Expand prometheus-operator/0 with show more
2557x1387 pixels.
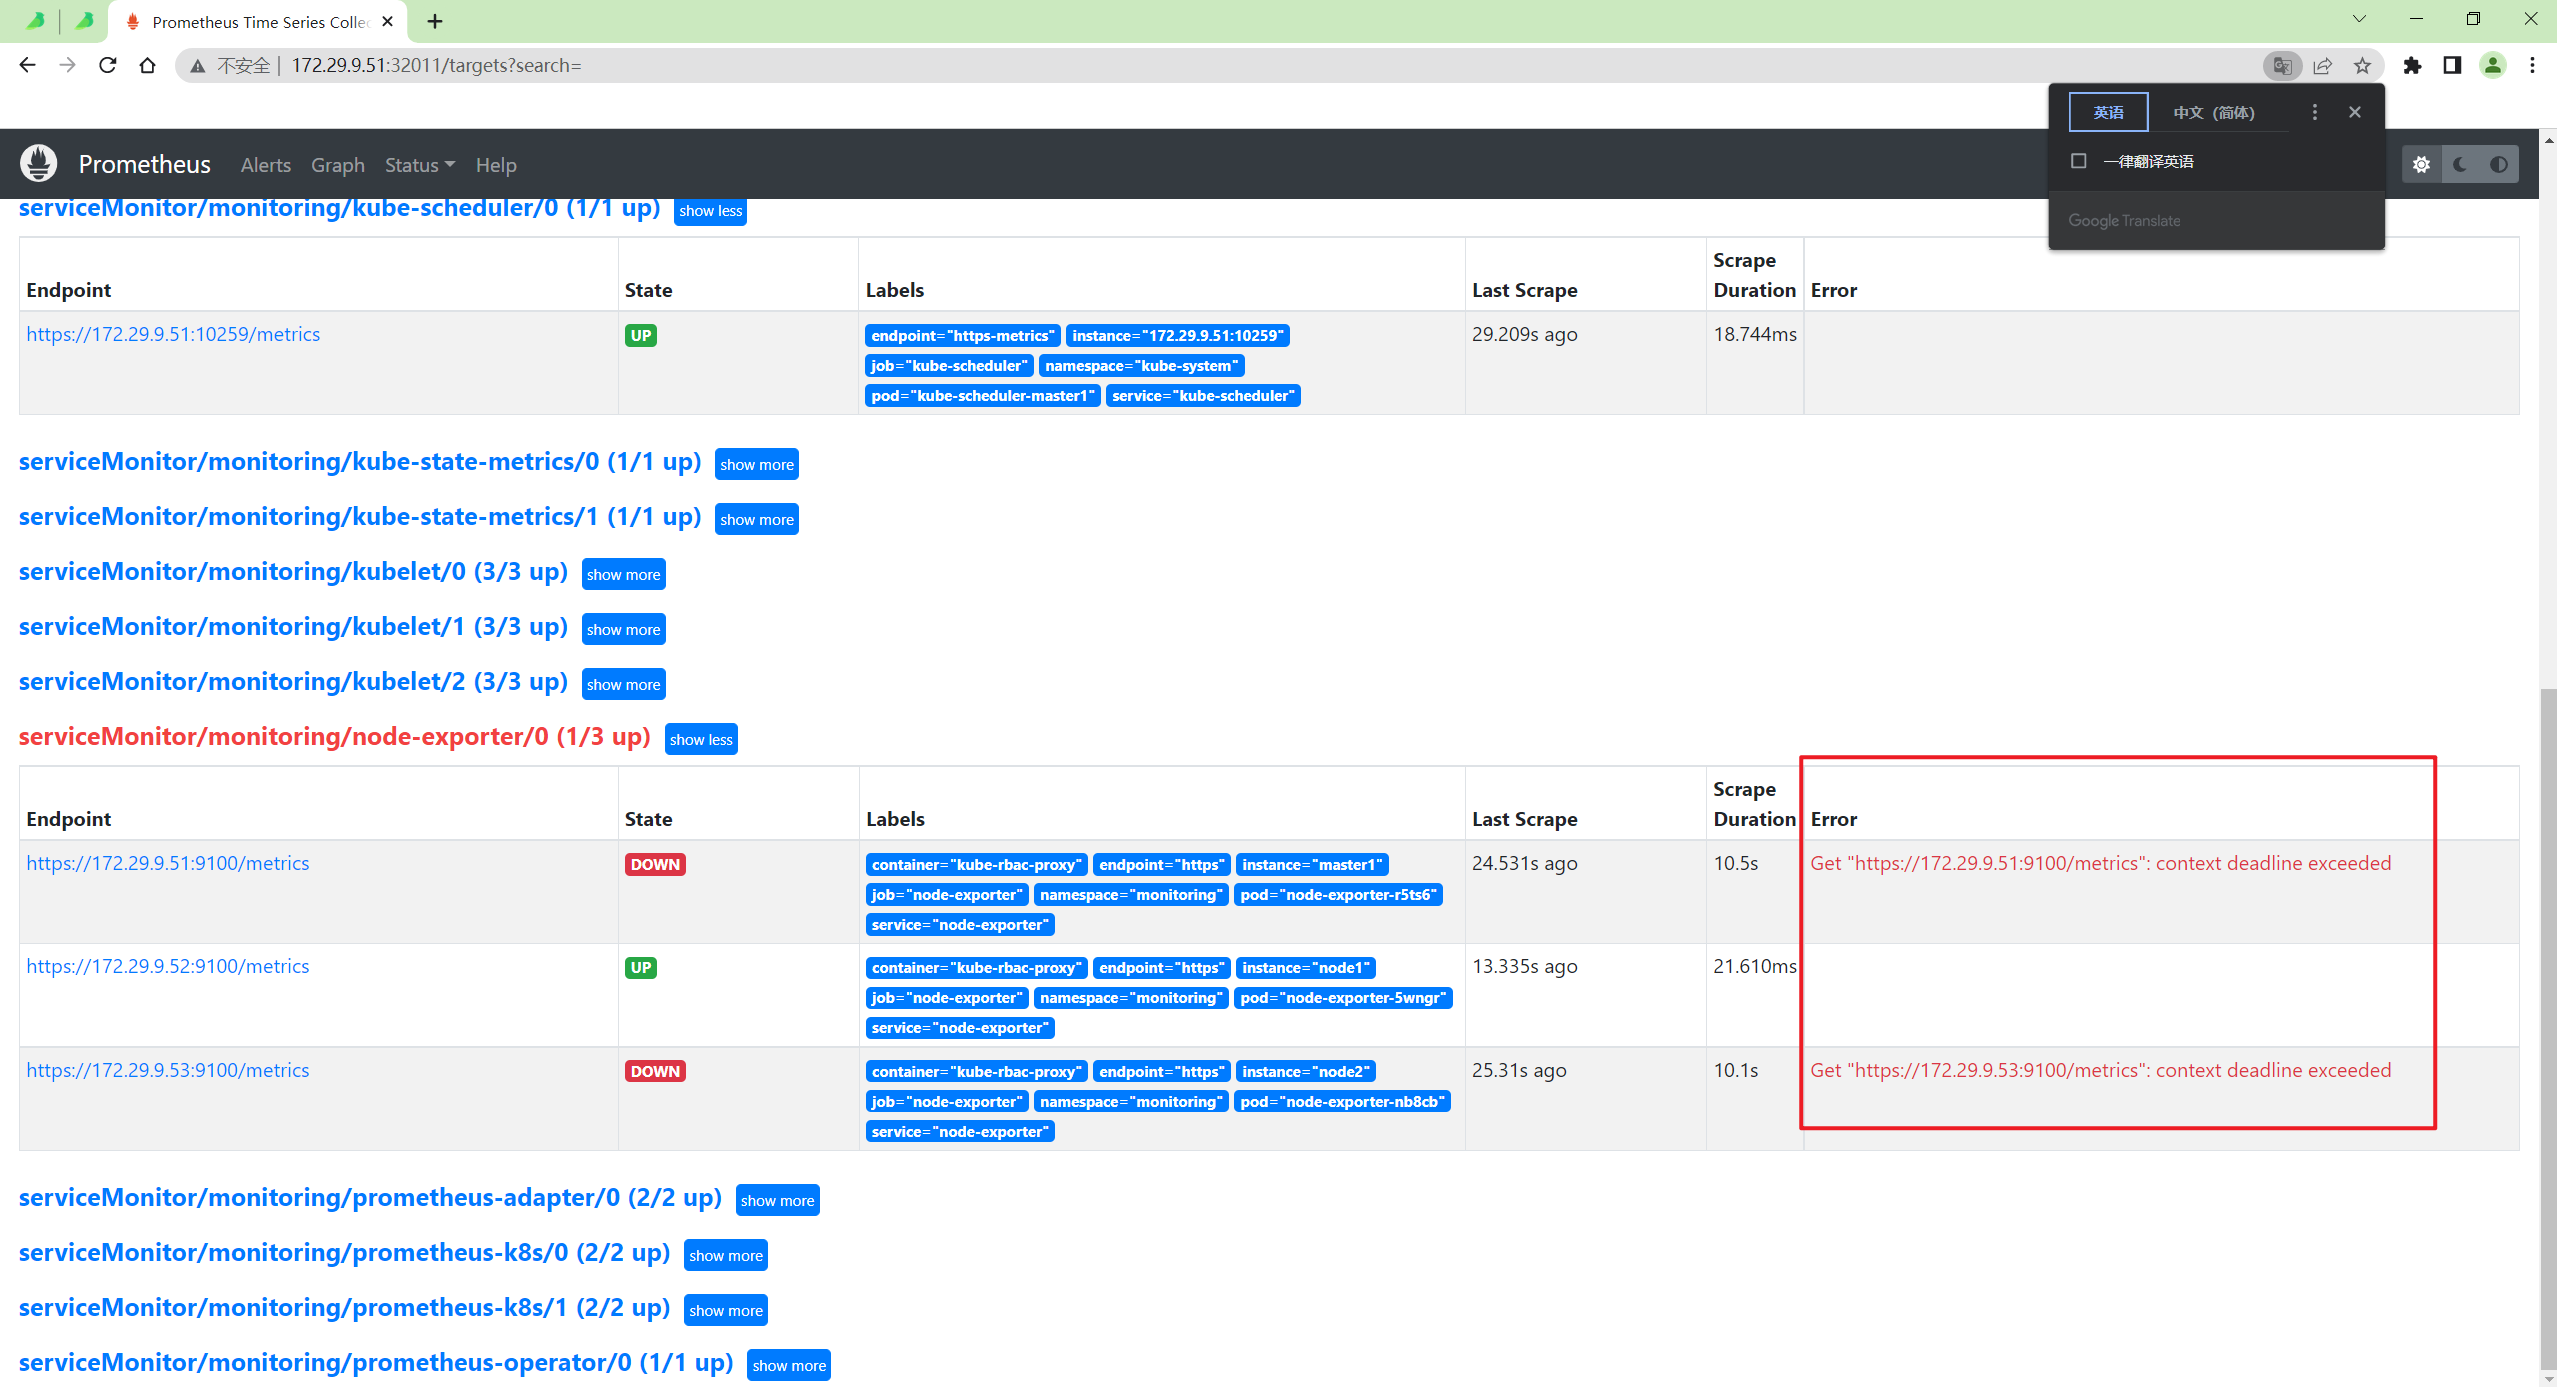pos(788,1365)
